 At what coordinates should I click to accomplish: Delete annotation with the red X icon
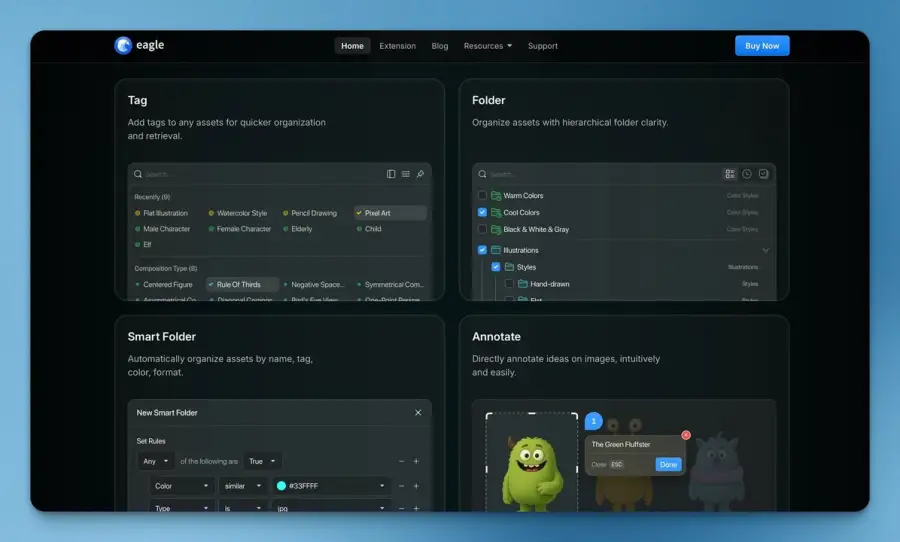click(686, 435)
